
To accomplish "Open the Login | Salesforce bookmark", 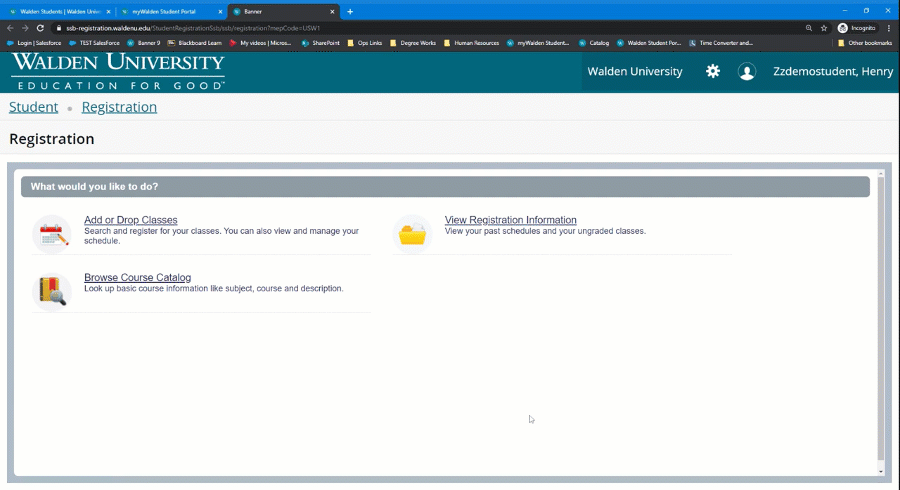I will pos(34,43).
